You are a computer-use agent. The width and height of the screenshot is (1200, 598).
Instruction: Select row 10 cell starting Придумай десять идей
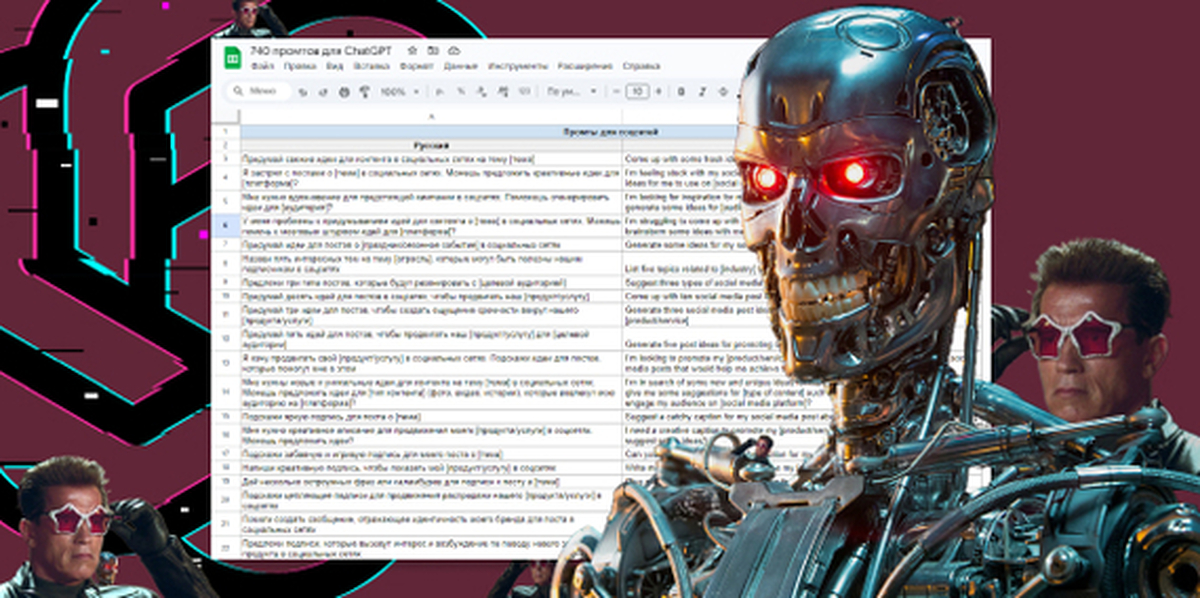[430, 297]
